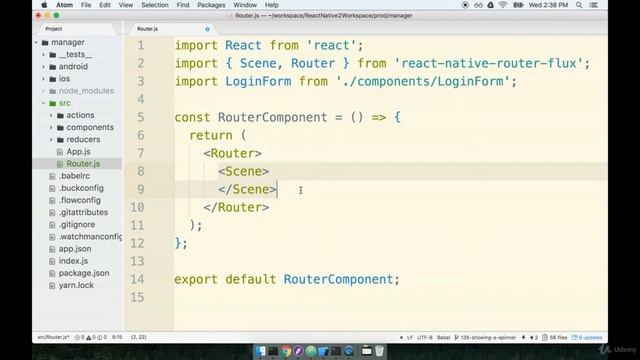Click the modified dot on Router.js tab
640x360 pixels.
click(x=207, y=29)
